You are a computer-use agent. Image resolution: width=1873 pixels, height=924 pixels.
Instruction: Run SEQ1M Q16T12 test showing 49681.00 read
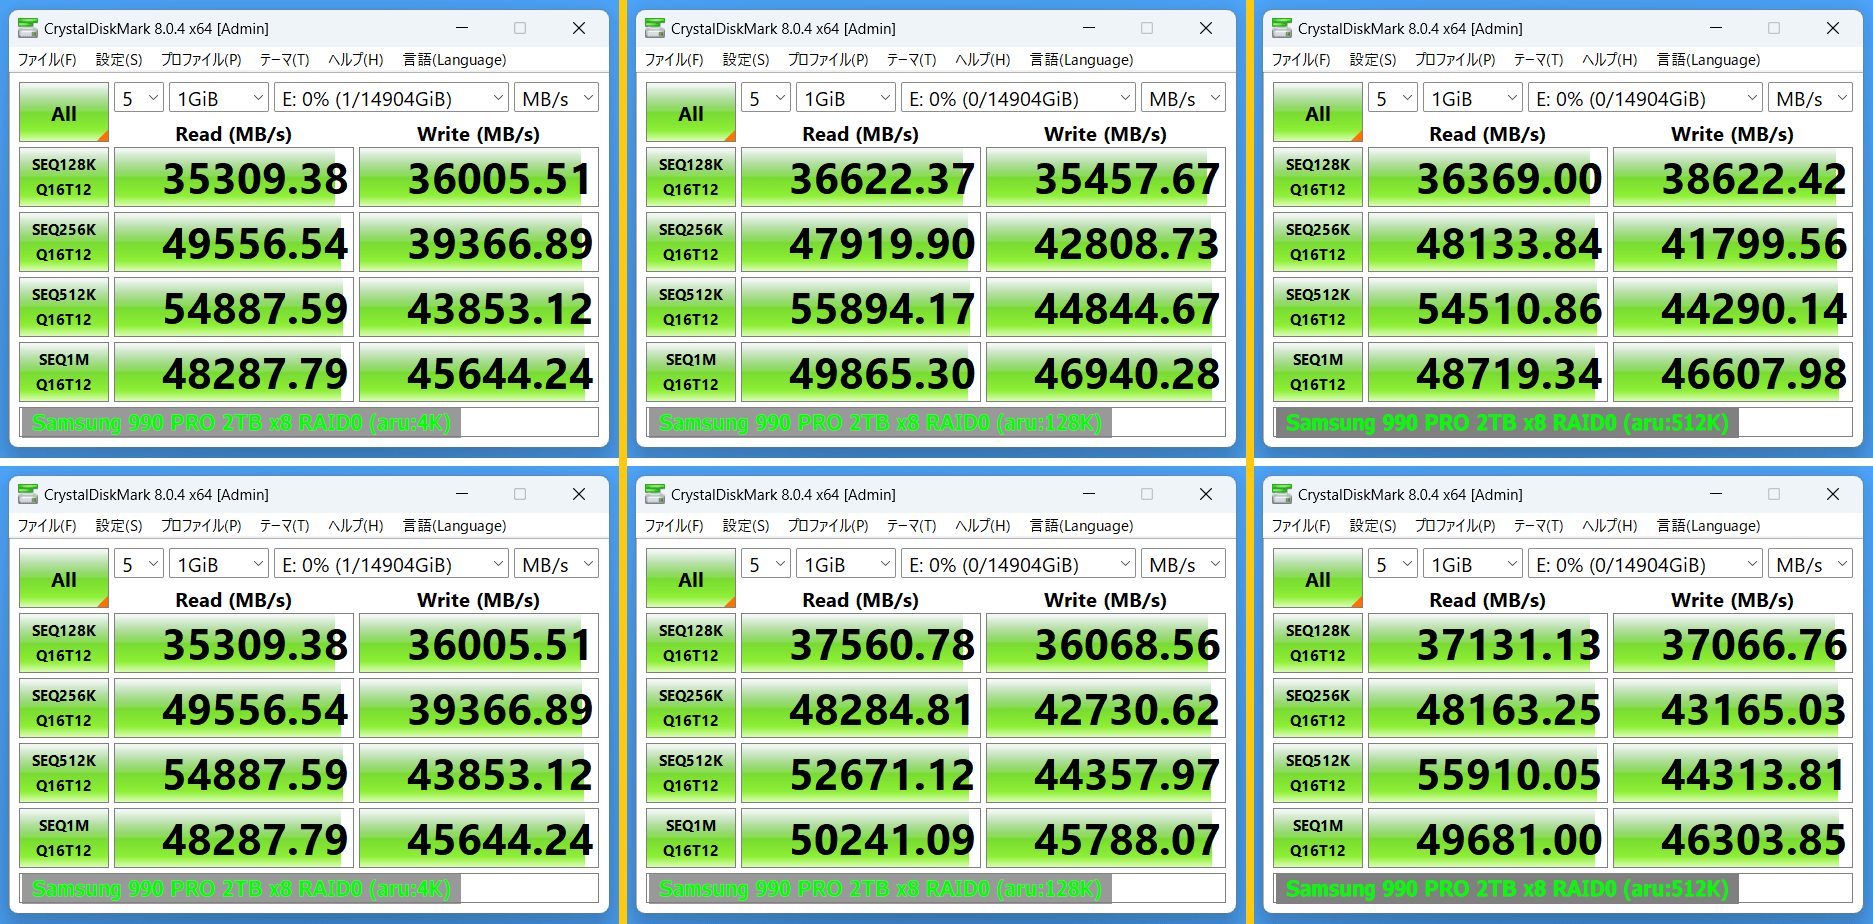pyautogui.click(x=1318, y=838)
